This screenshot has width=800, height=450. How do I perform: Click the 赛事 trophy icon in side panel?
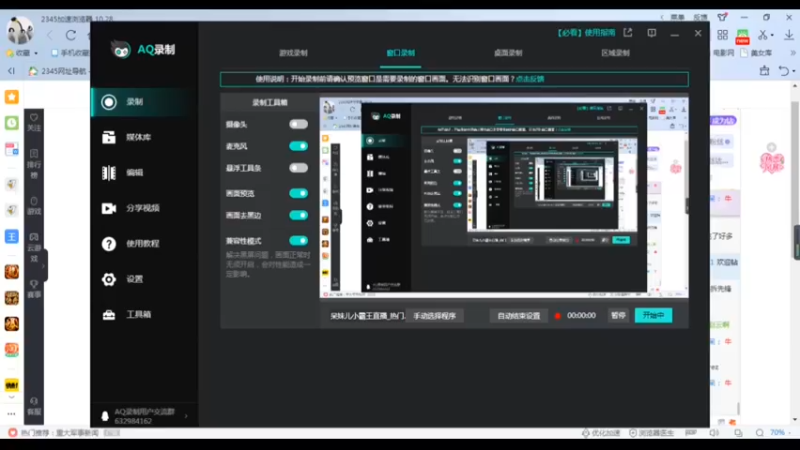coord(34,284)
